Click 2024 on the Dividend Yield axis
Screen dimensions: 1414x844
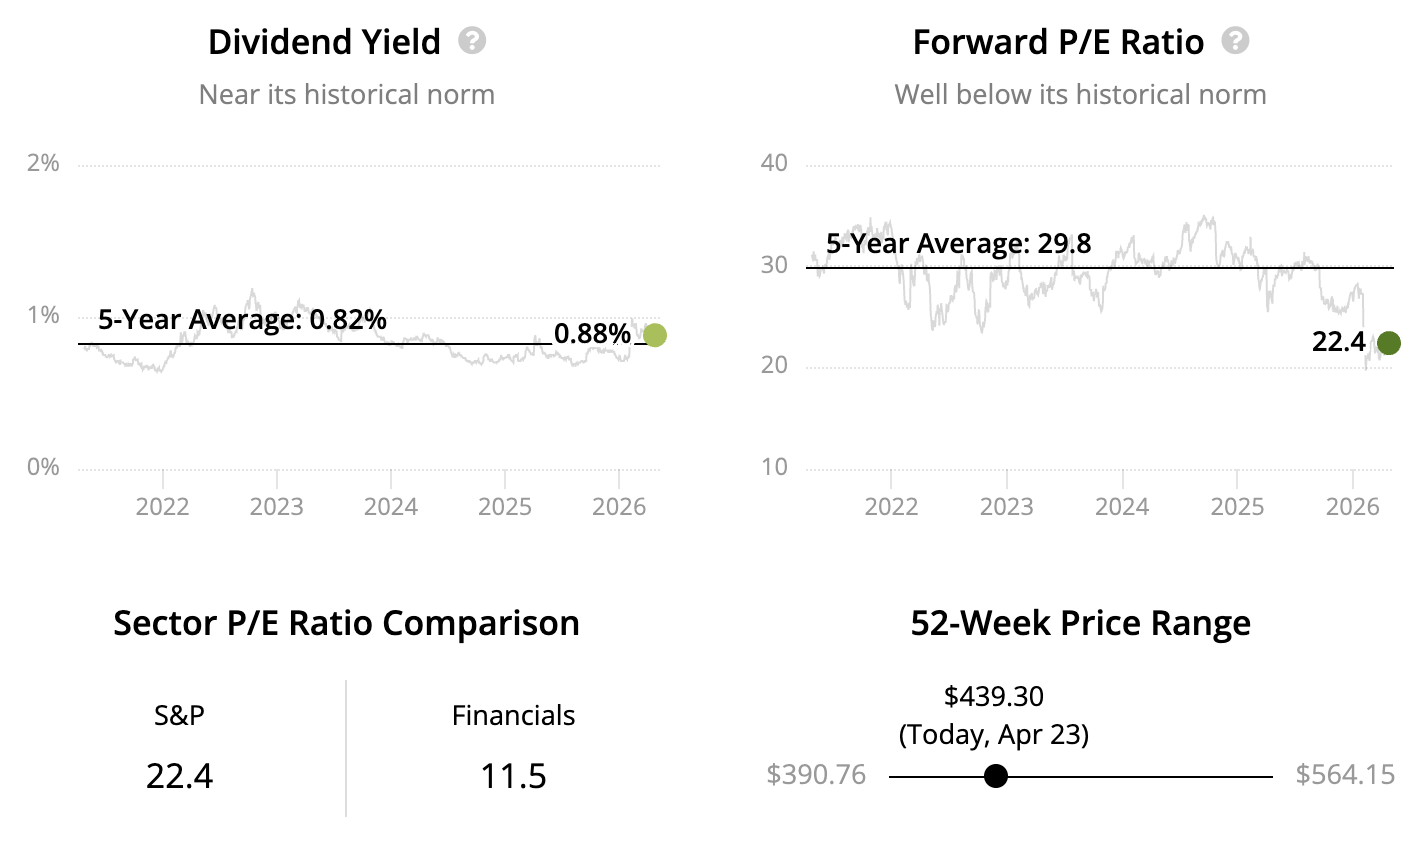pyautogui.click(x=391, y=506)
